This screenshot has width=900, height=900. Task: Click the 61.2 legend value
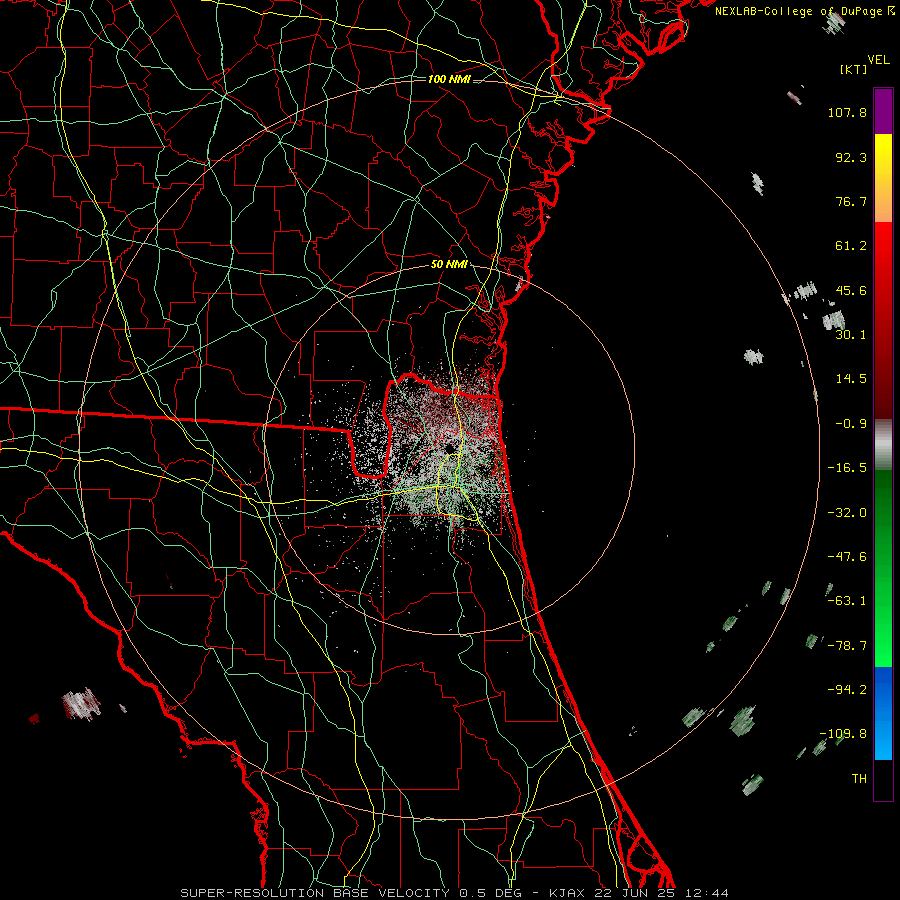point(851,246)
